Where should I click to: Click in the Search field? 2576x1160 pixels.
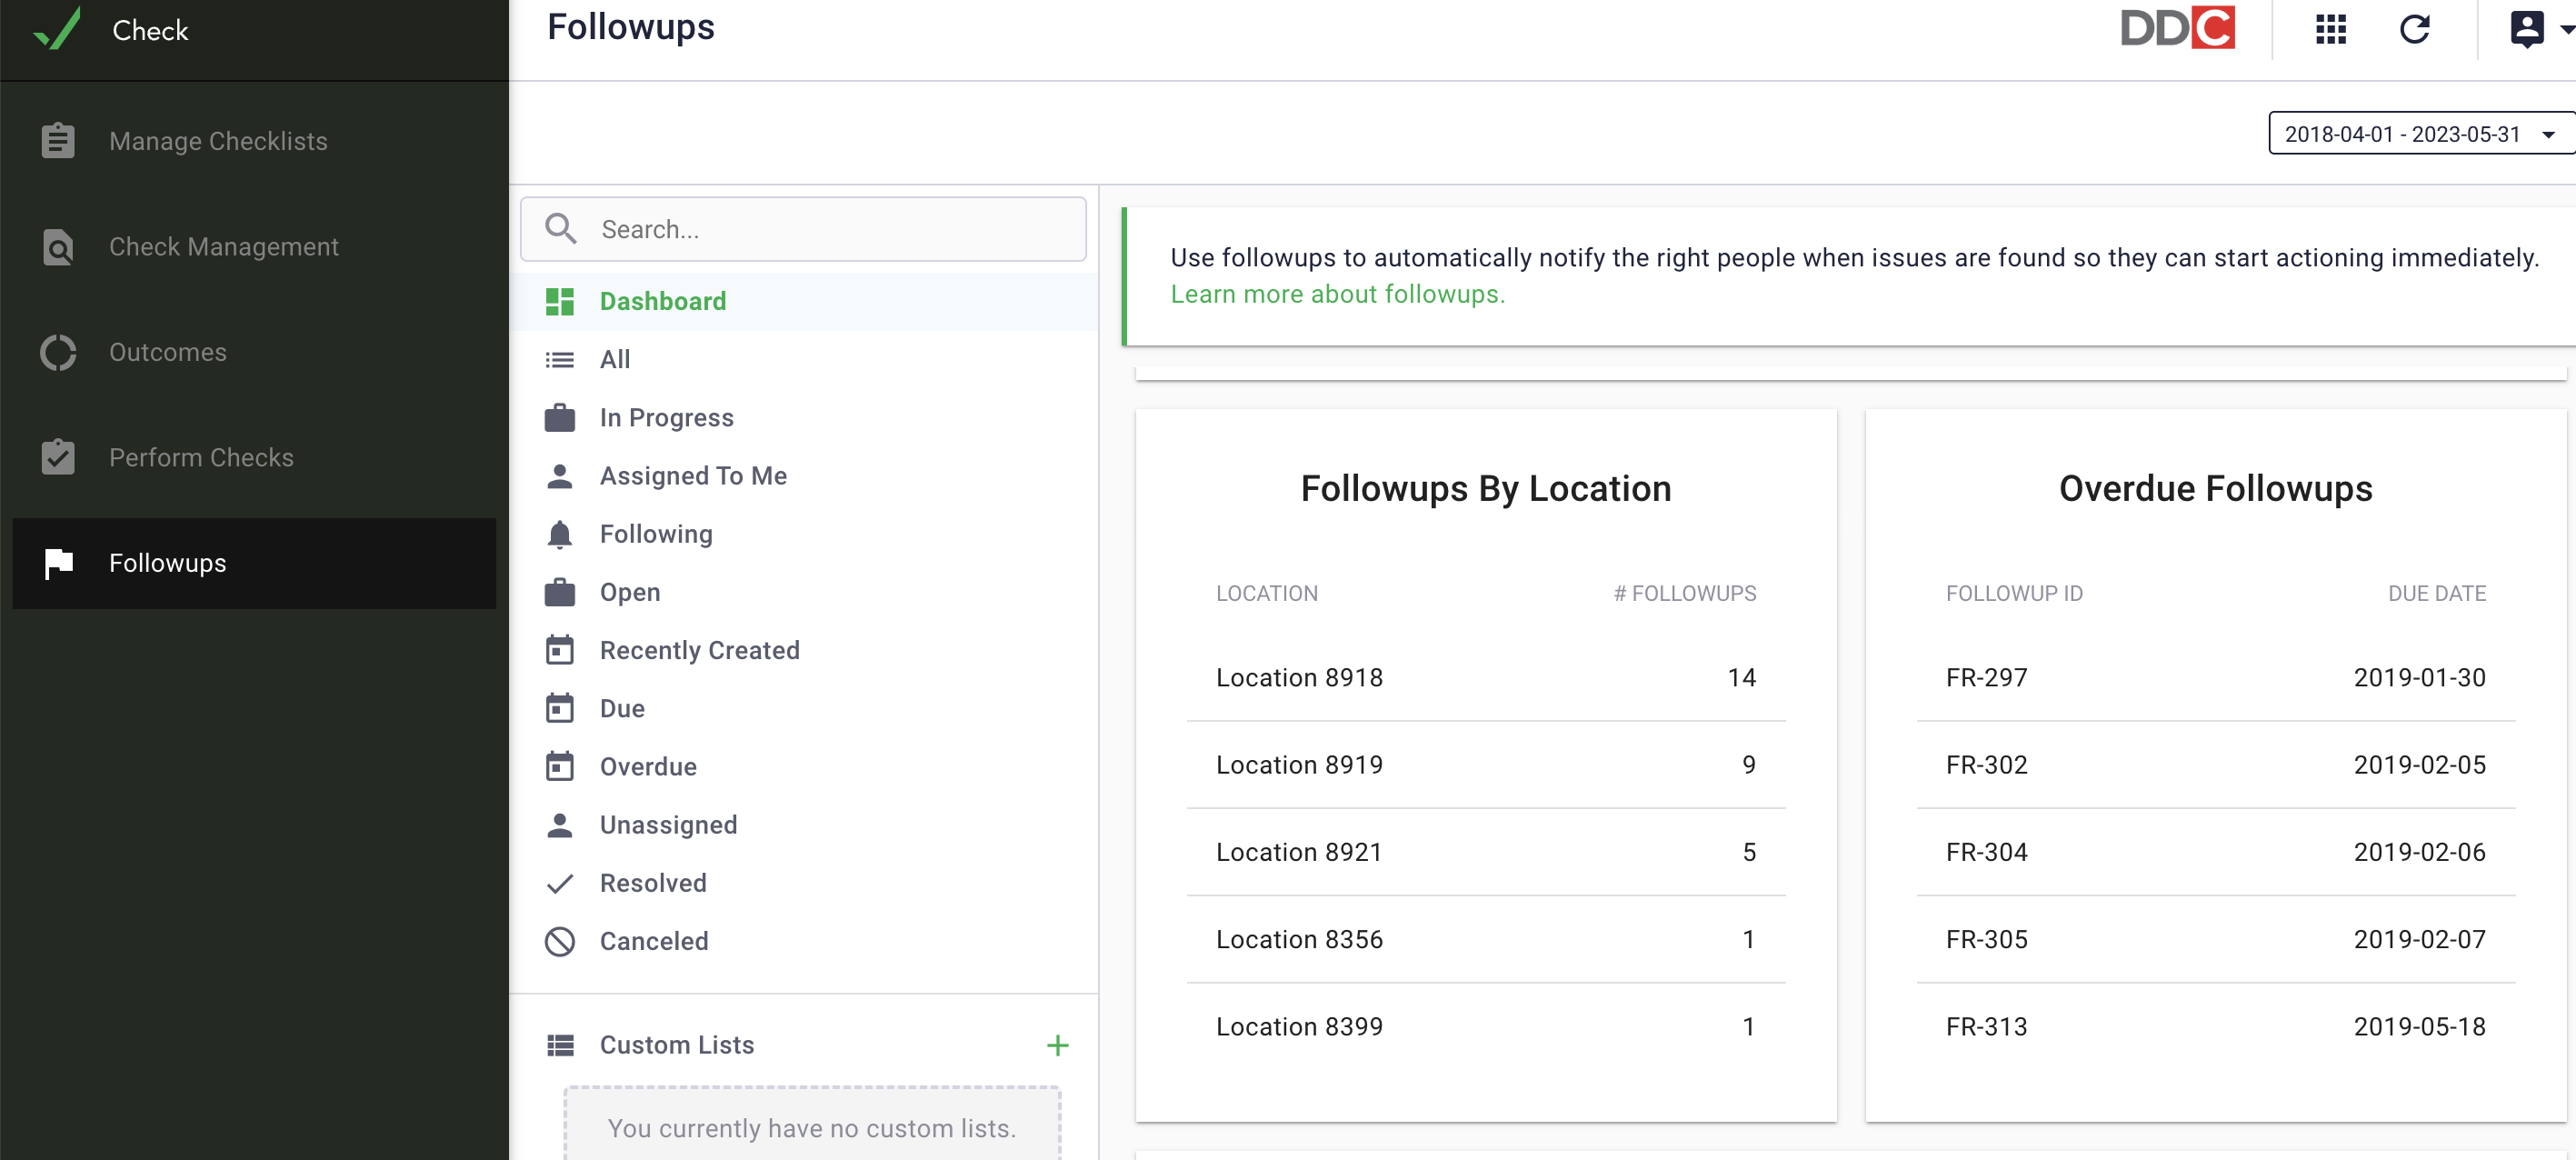pyautogui.click(x=803, y=228)
